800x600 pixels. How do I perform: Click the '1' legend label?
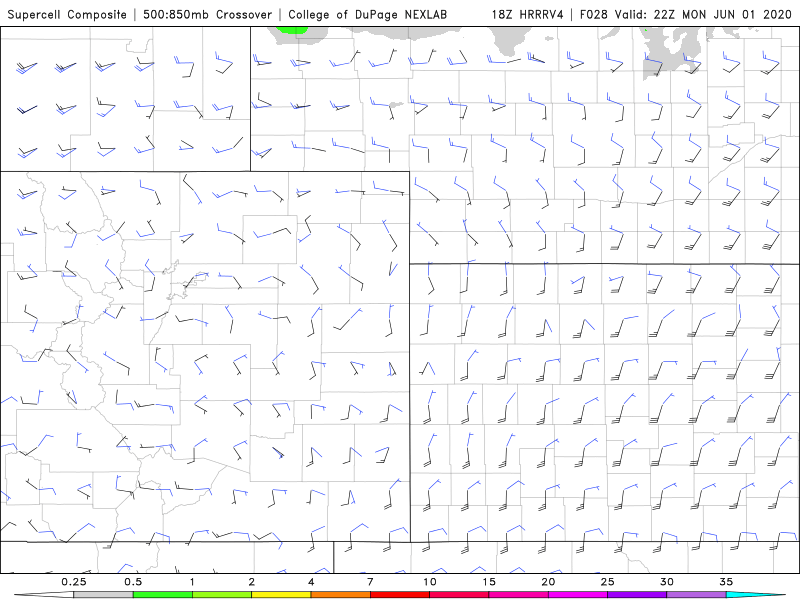coord(192,582)
